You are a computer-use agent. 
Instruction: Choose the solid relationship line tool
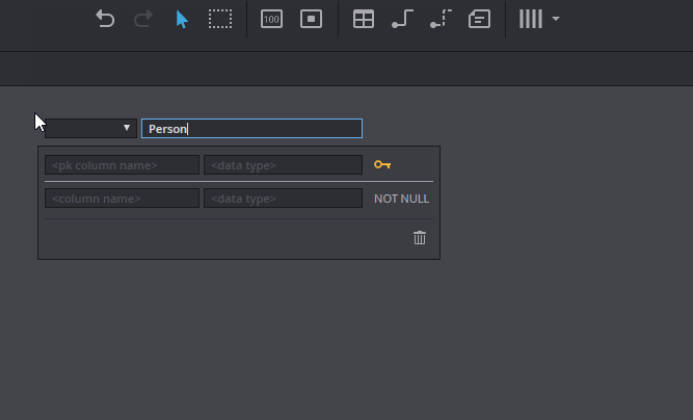click(x=402, y=19)
